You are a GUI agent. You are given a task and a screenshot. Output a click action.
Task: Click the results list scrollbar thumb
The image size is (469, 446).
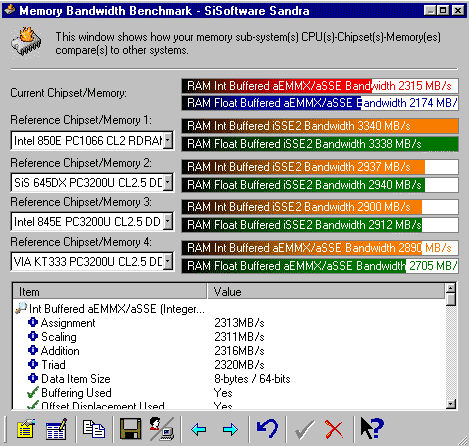point(451,299)
